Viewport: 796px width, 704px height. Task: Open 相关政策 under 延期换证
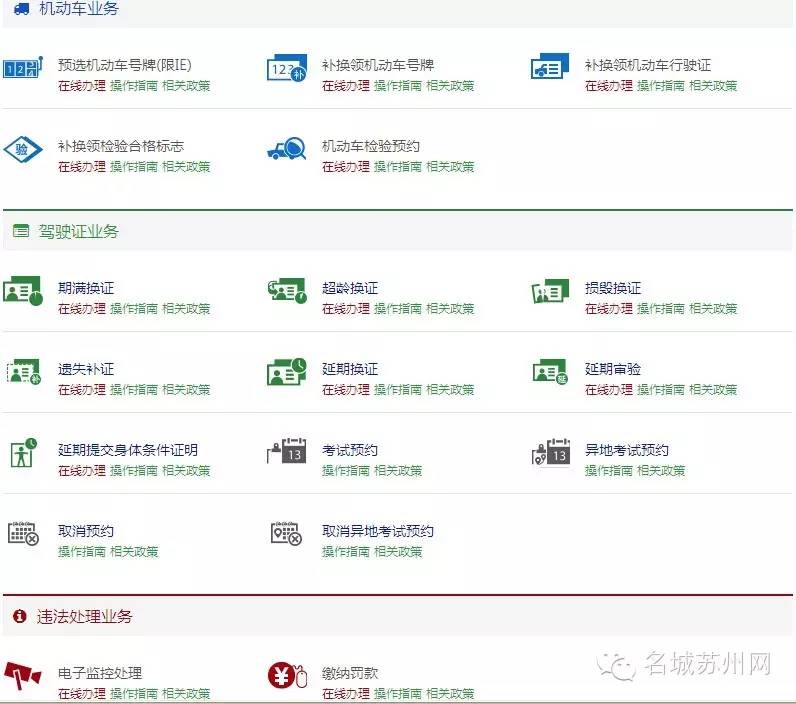[450, 390]
